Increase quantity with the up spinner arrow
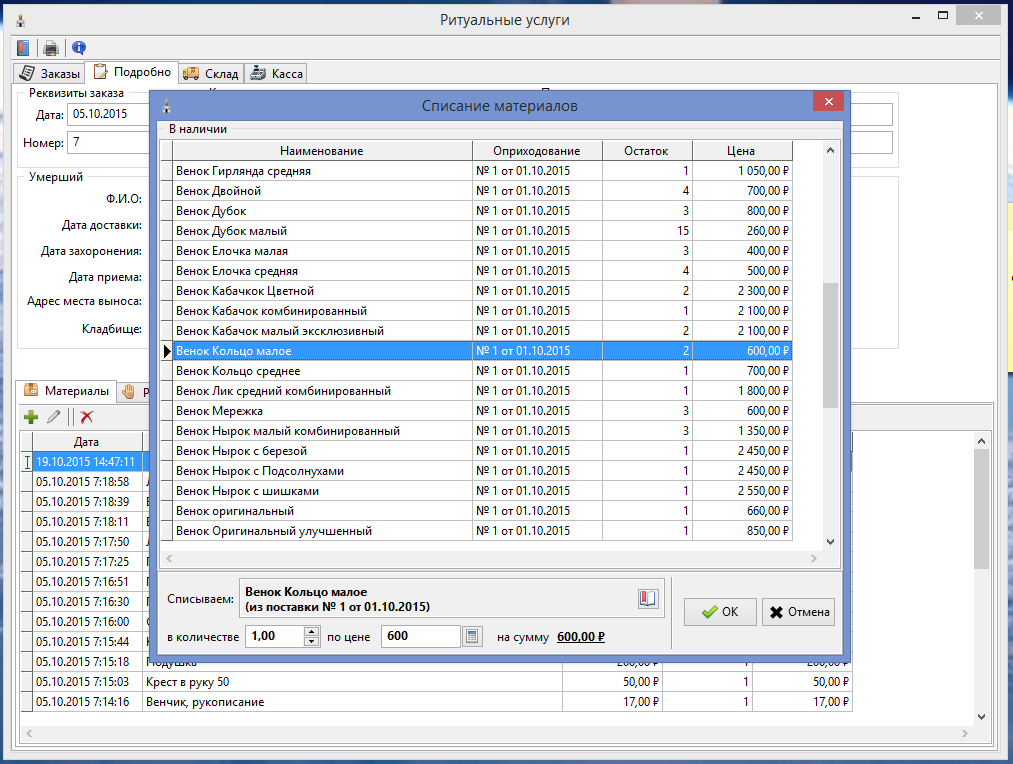The width and height of the screenshot is (1013, 764). (311, 632)
